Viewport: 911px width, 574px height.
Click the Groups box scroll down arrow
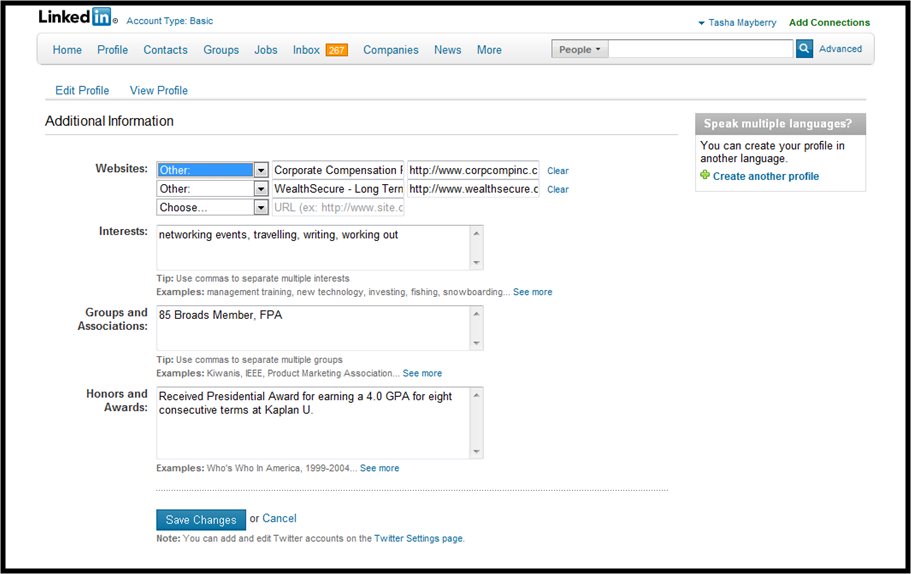(x=476, y=343)
